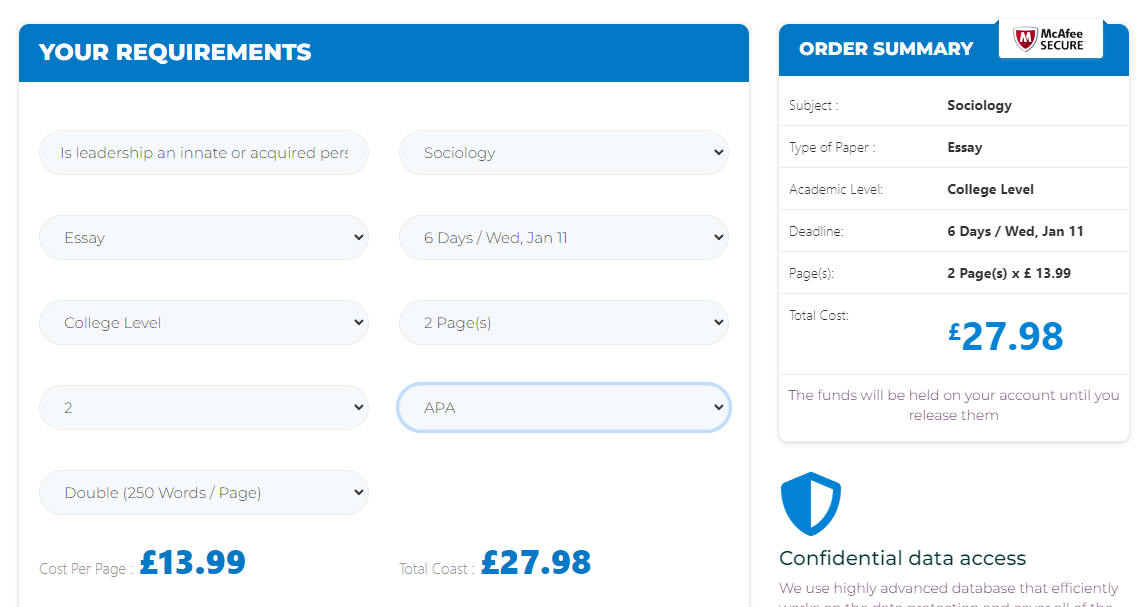Click the McAfee Secure badge
This screenshot has width=1146, height=607.
coord(1050,39)
